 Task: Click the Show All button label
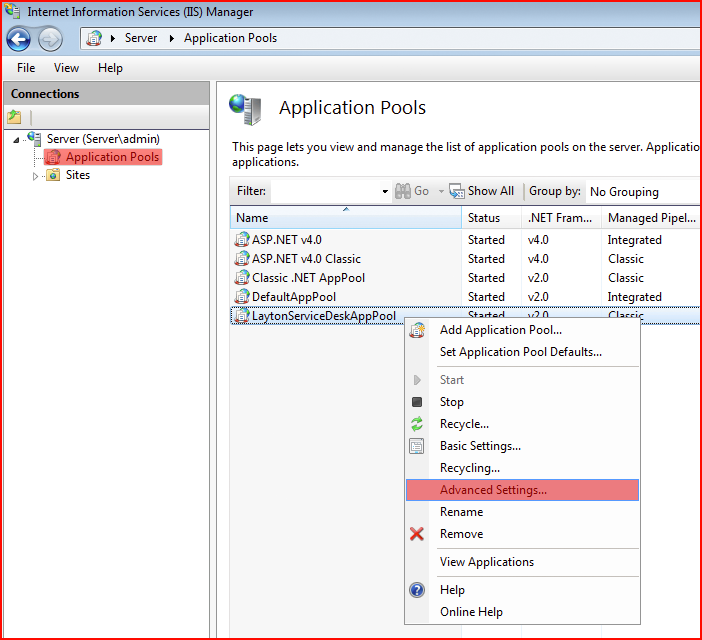[491, 191]
